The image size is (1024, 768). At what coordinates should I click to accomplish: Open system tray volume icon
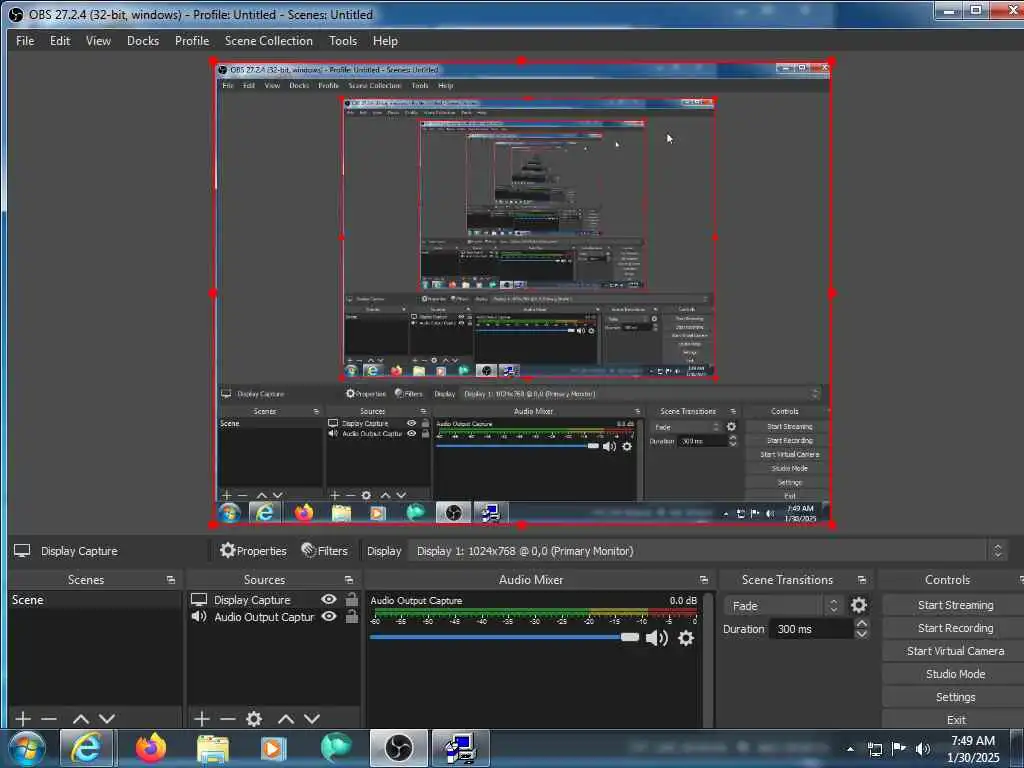pyautogui.click(x=923, y=749)
